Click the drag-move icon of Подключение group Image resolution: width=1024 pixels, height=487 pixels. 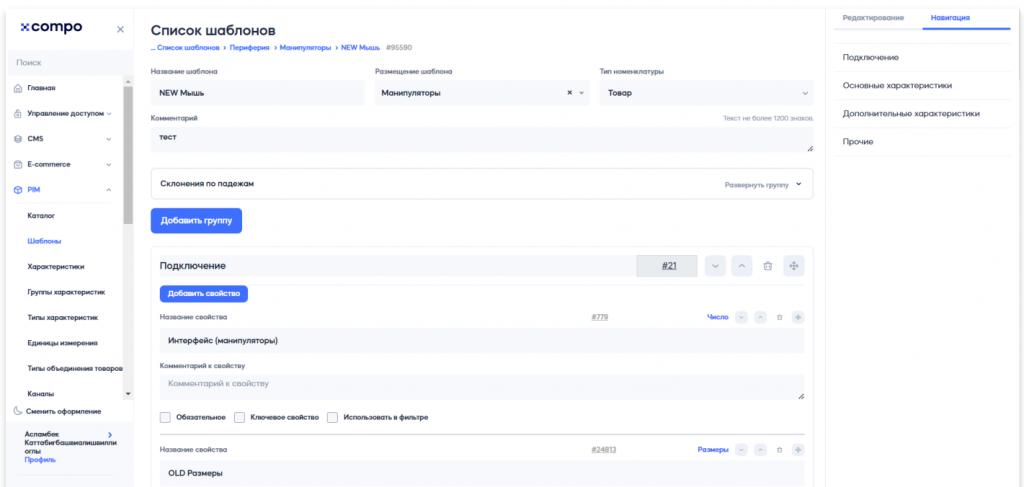coord(794,266)
